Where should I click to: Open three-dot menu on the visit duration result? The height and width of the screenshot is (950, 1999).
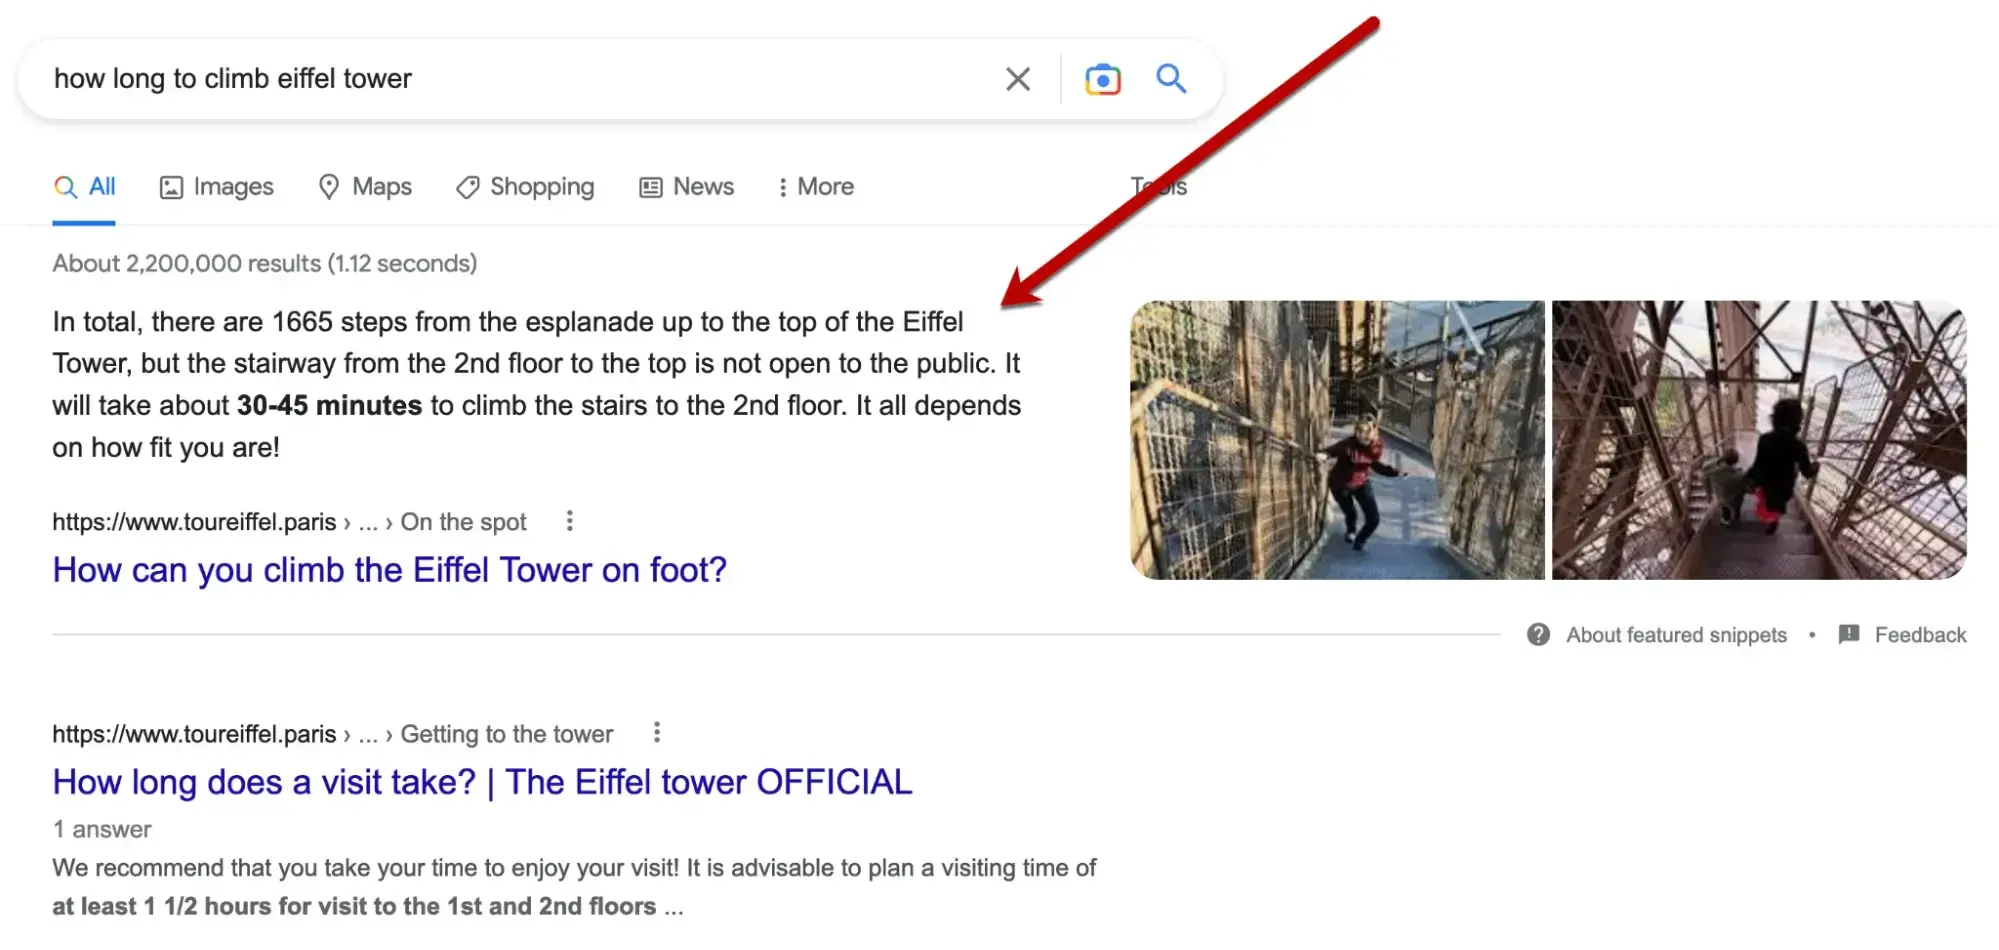point(657,733)
